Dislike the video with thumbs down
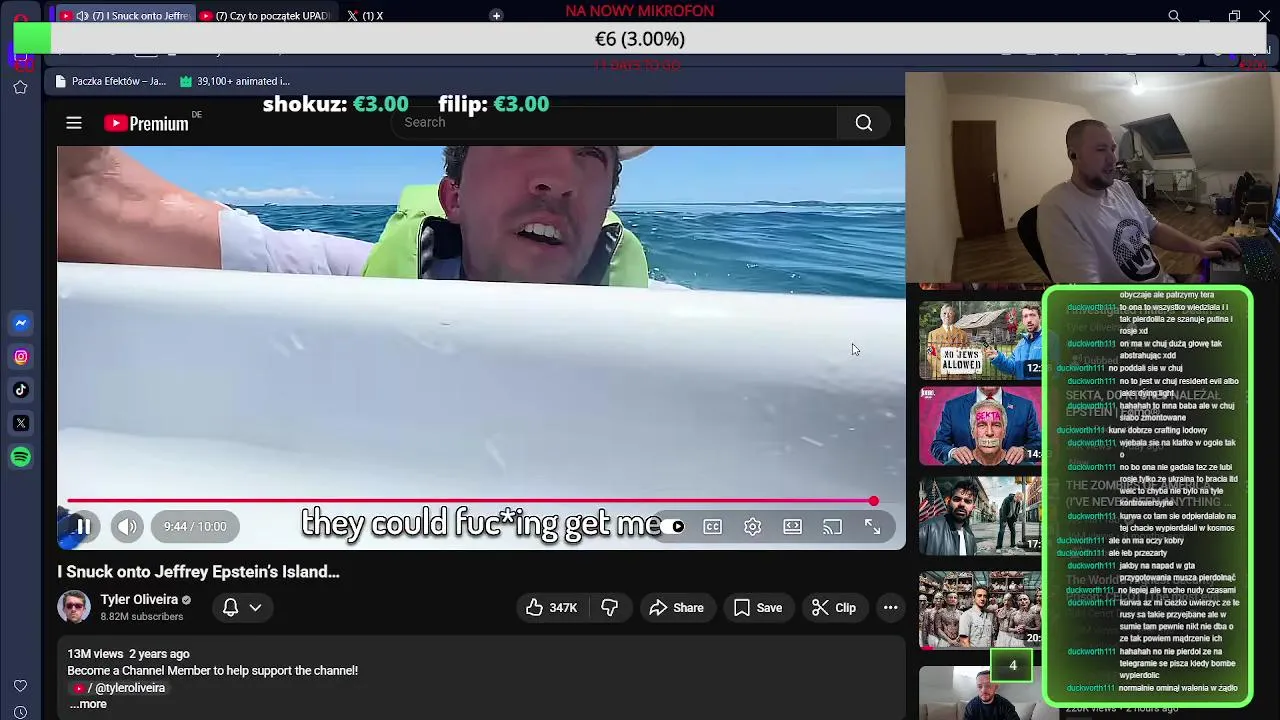1280x720 pixels. [610, 607]
